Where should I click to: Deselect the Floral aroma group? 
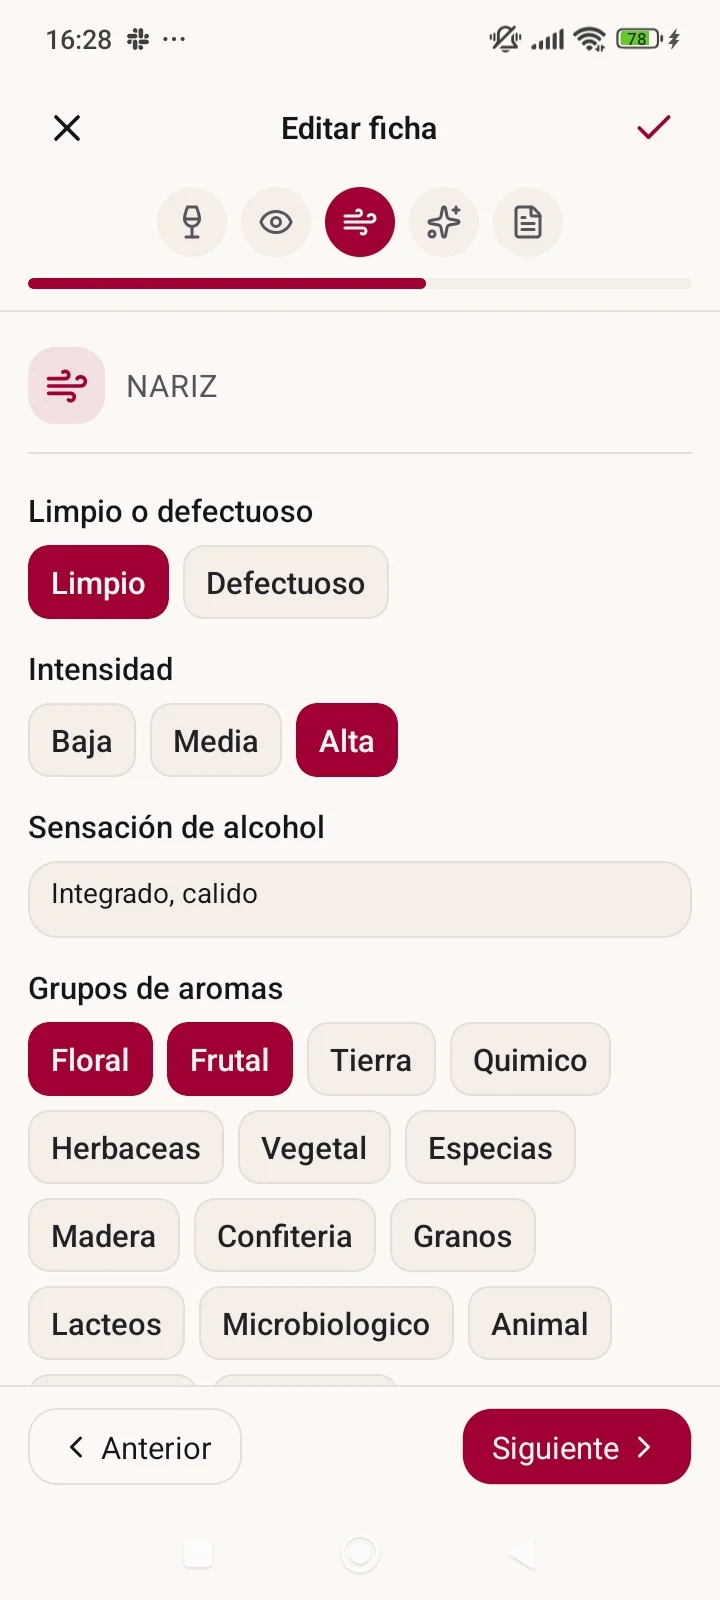pos(90,1060)
